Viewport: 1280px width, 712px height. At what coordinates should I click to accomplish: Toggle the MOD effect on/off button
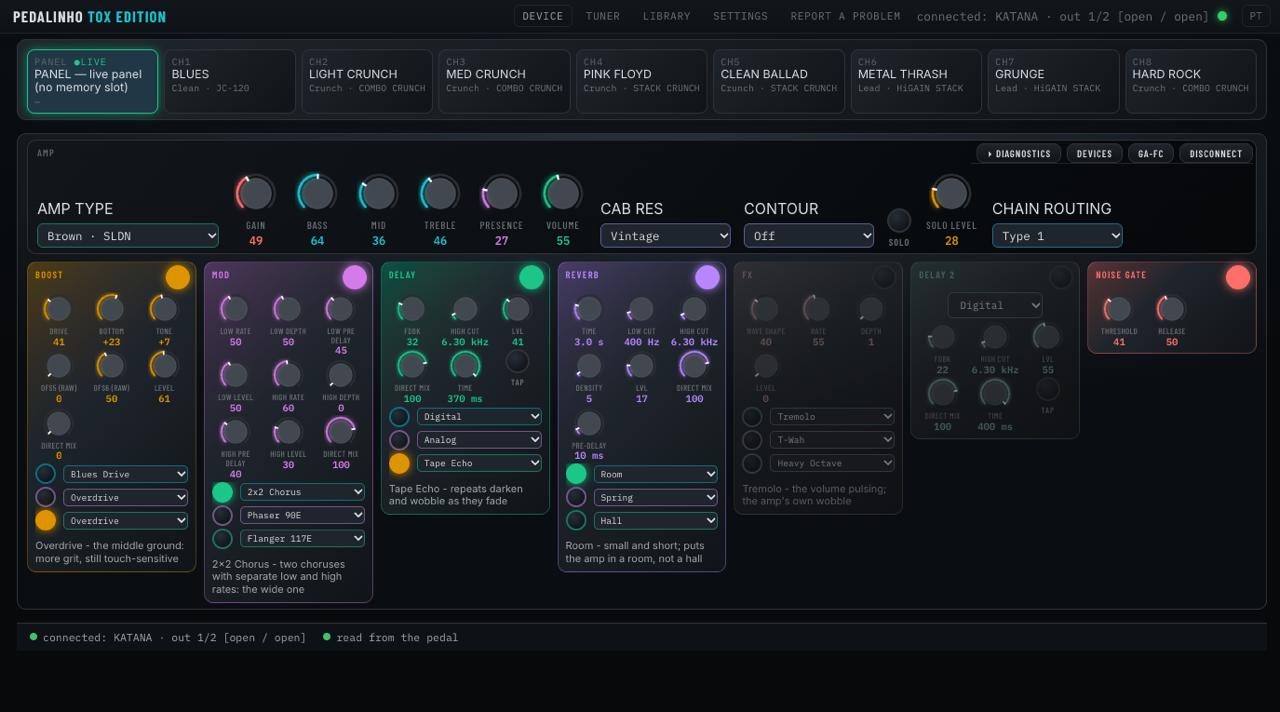[354, 277]
